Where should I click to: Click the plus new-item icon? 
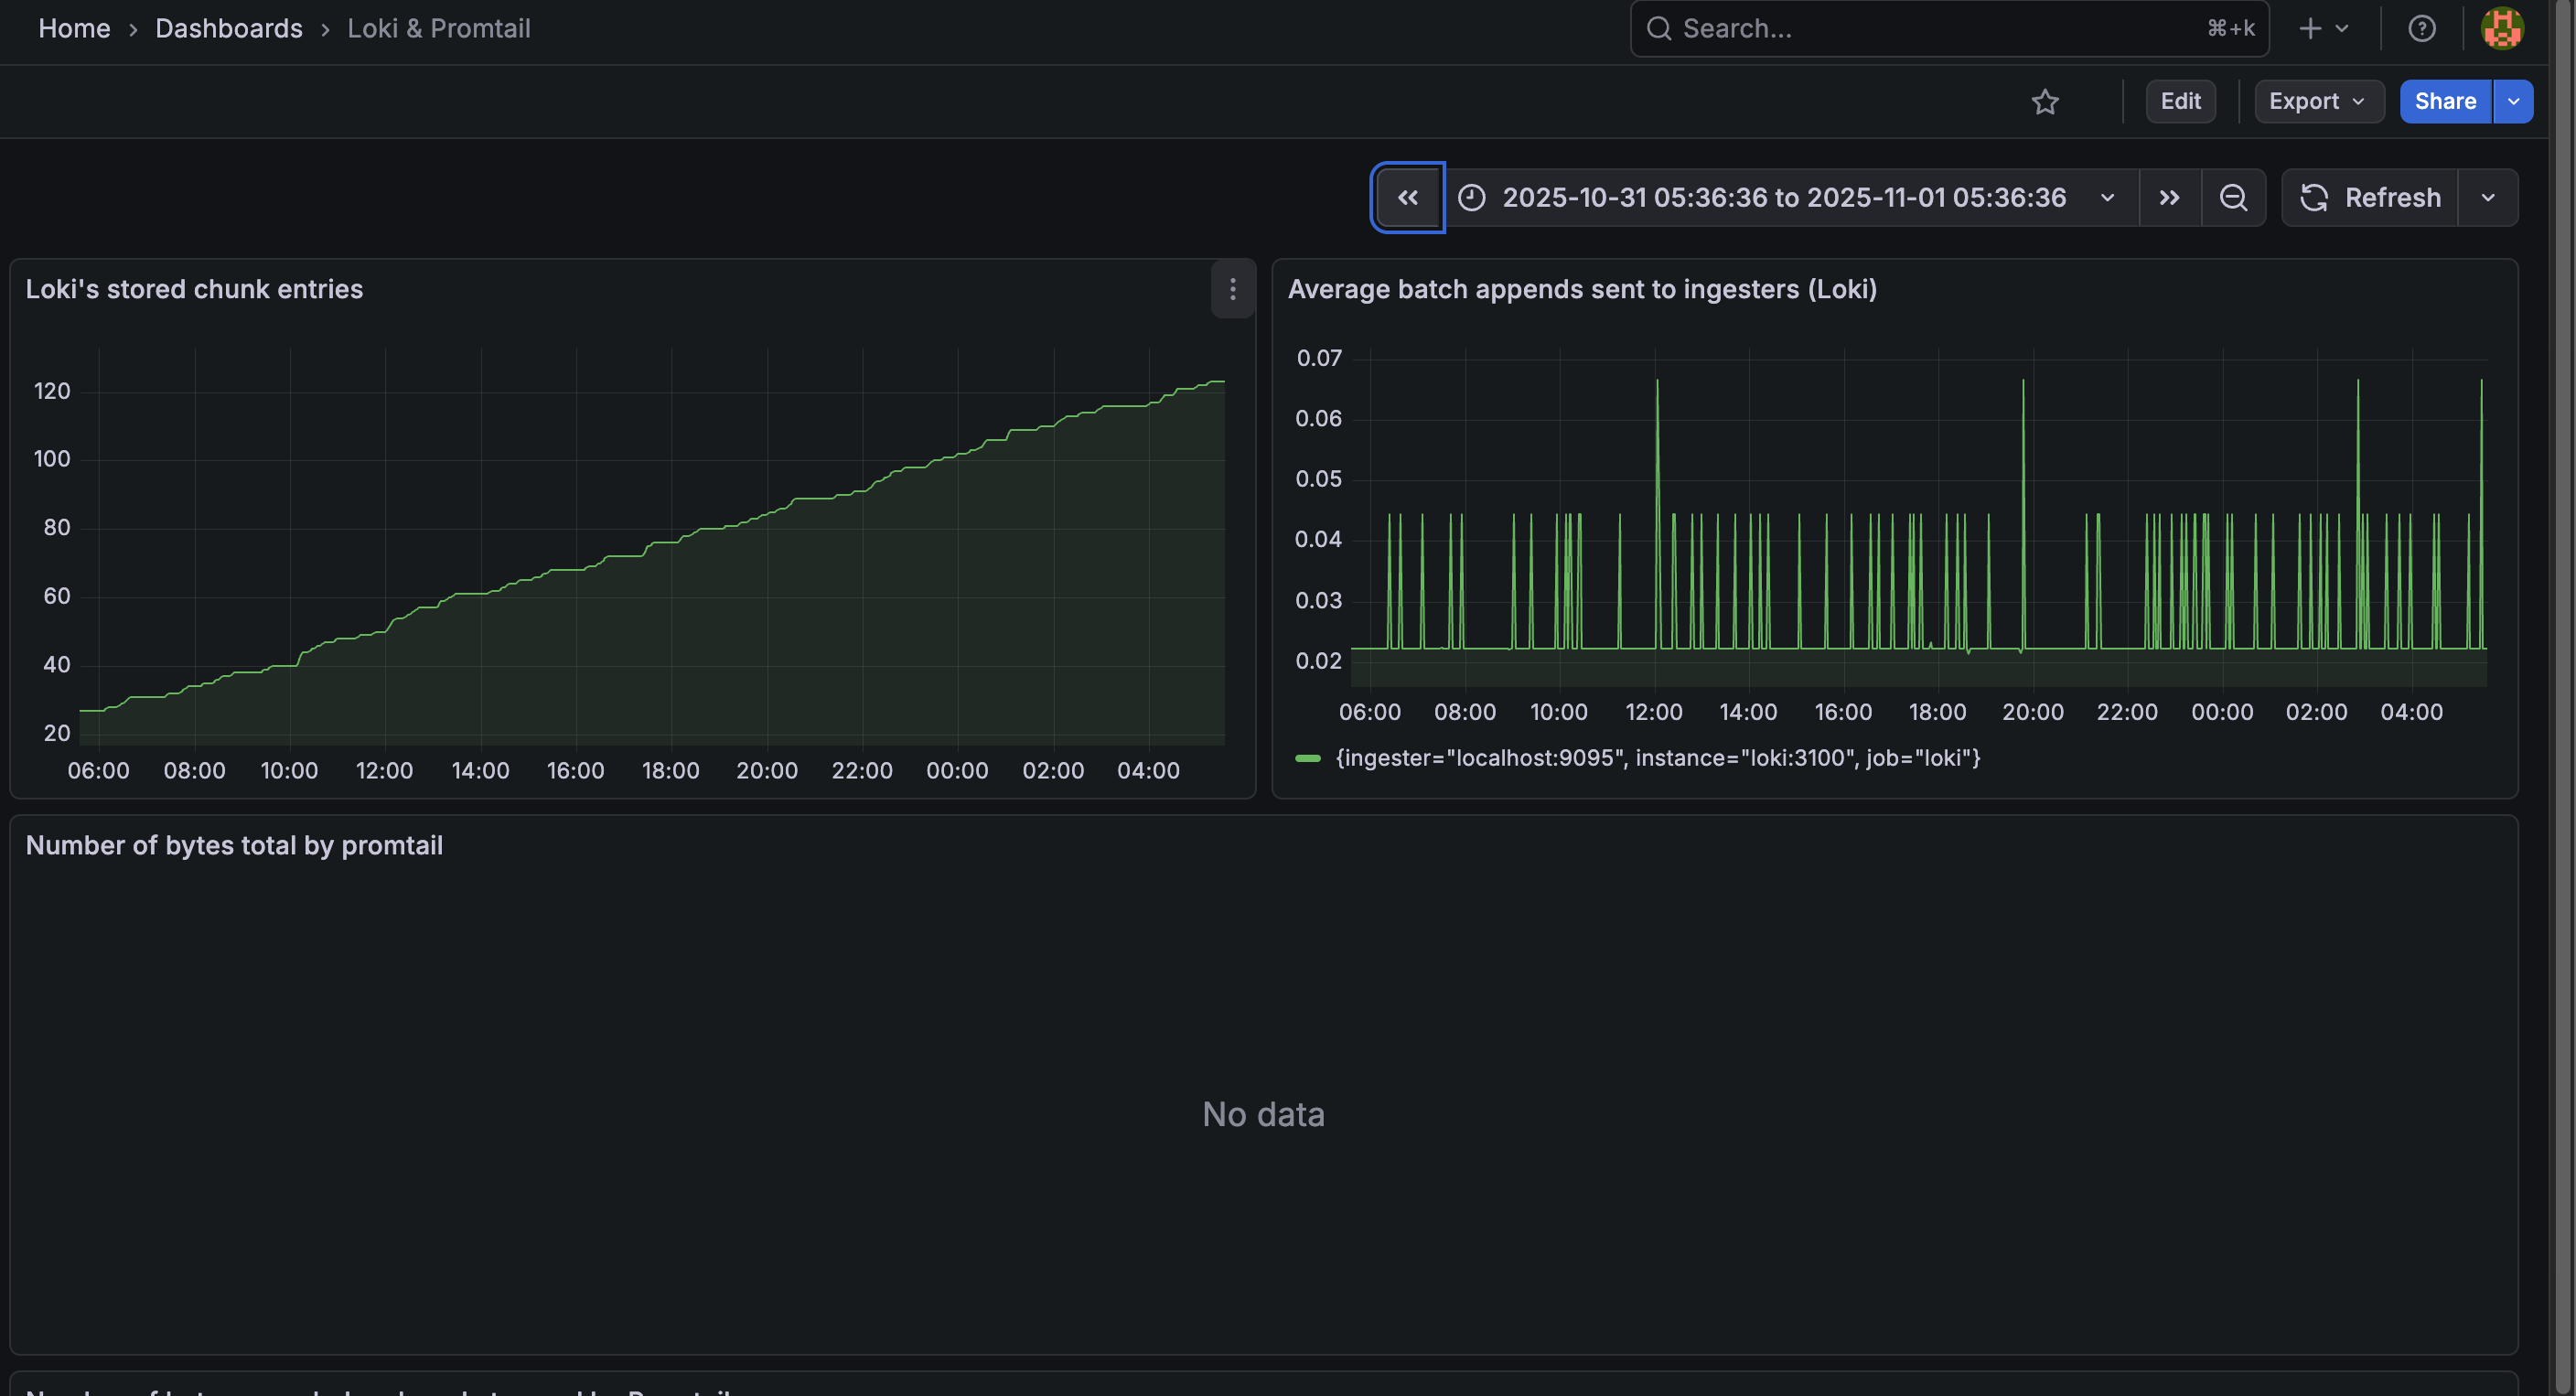pyautogui.click(x=2310, y=28)
